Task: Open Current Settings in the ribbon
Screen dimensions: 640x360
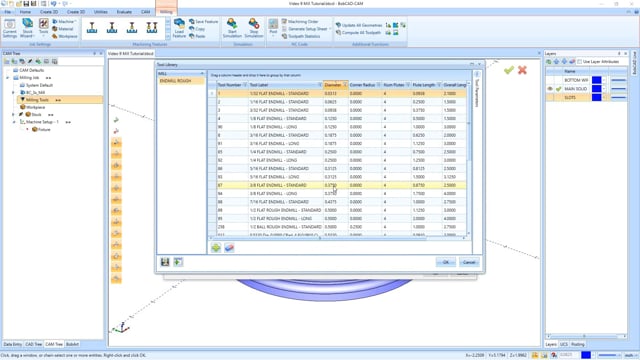Action: (9, 28)
